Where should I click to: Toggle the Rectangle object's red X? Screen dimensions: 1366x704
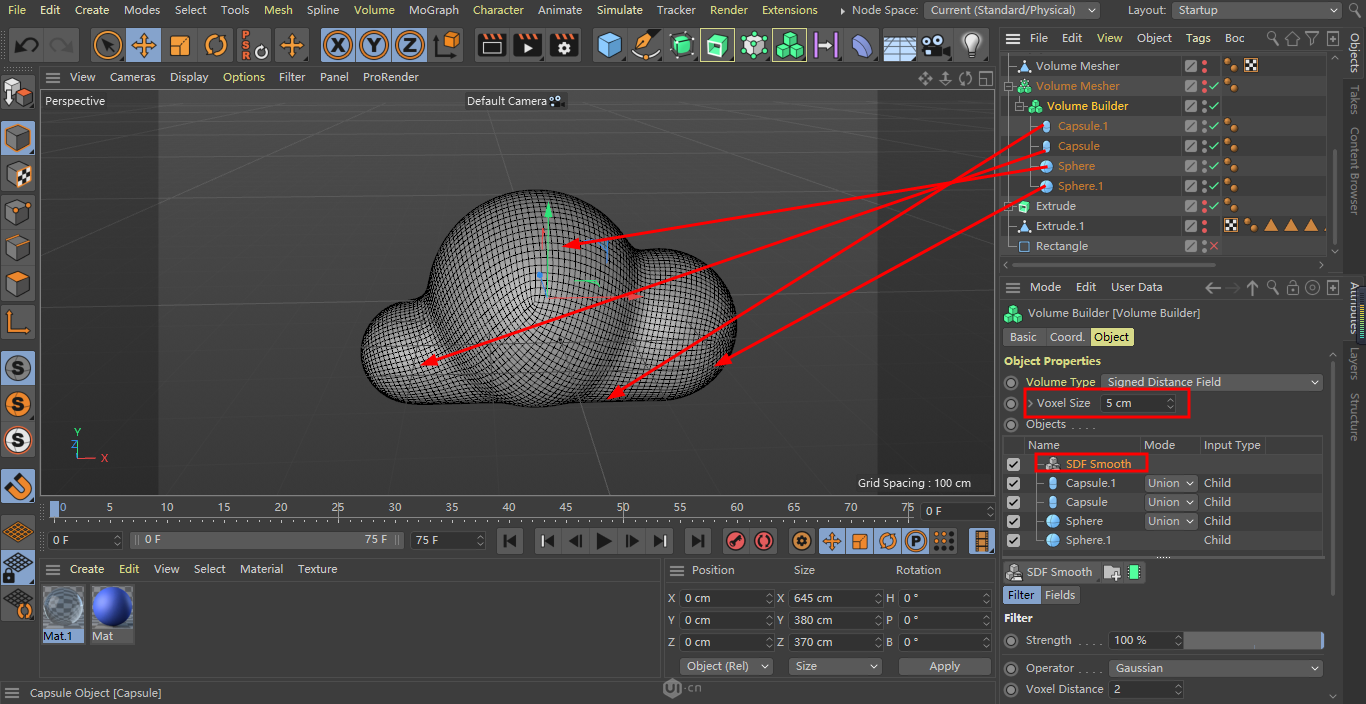(x=1214, y=246)
